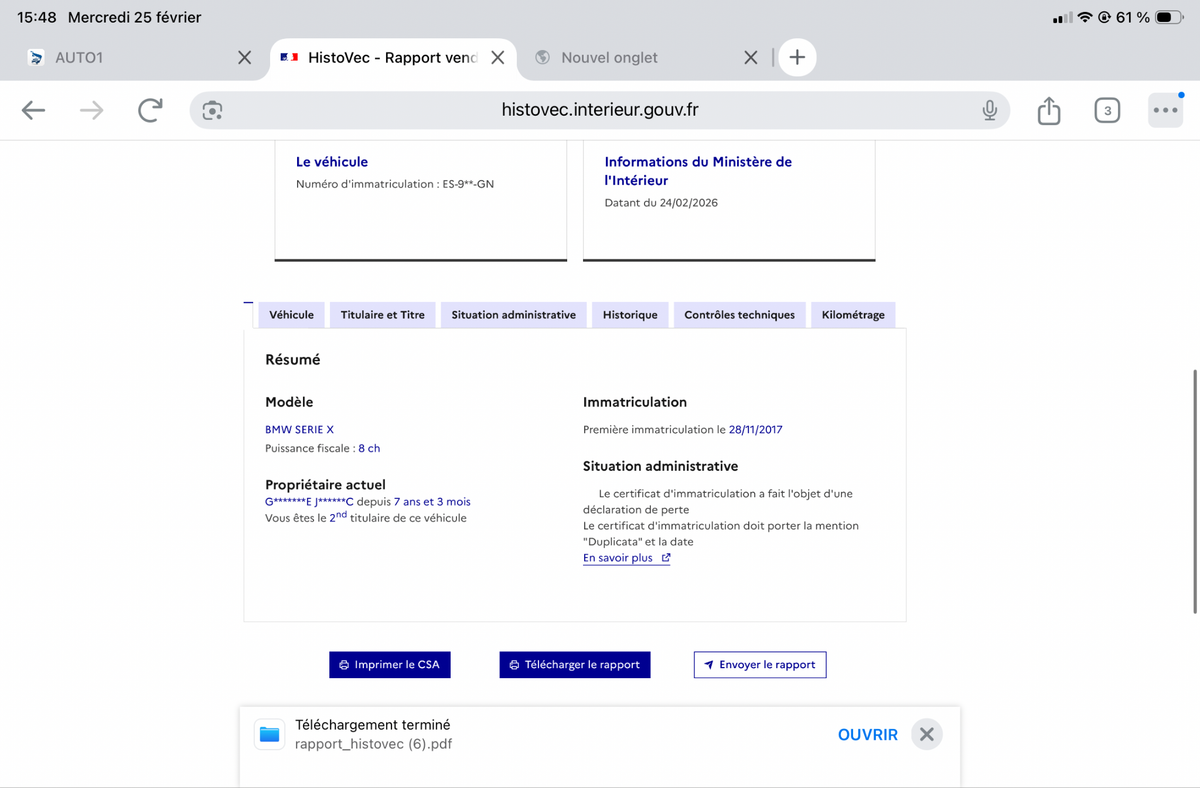The image size is (1200, 788).
Task: Open a new tab with plus button
Action: click(797, 58)
